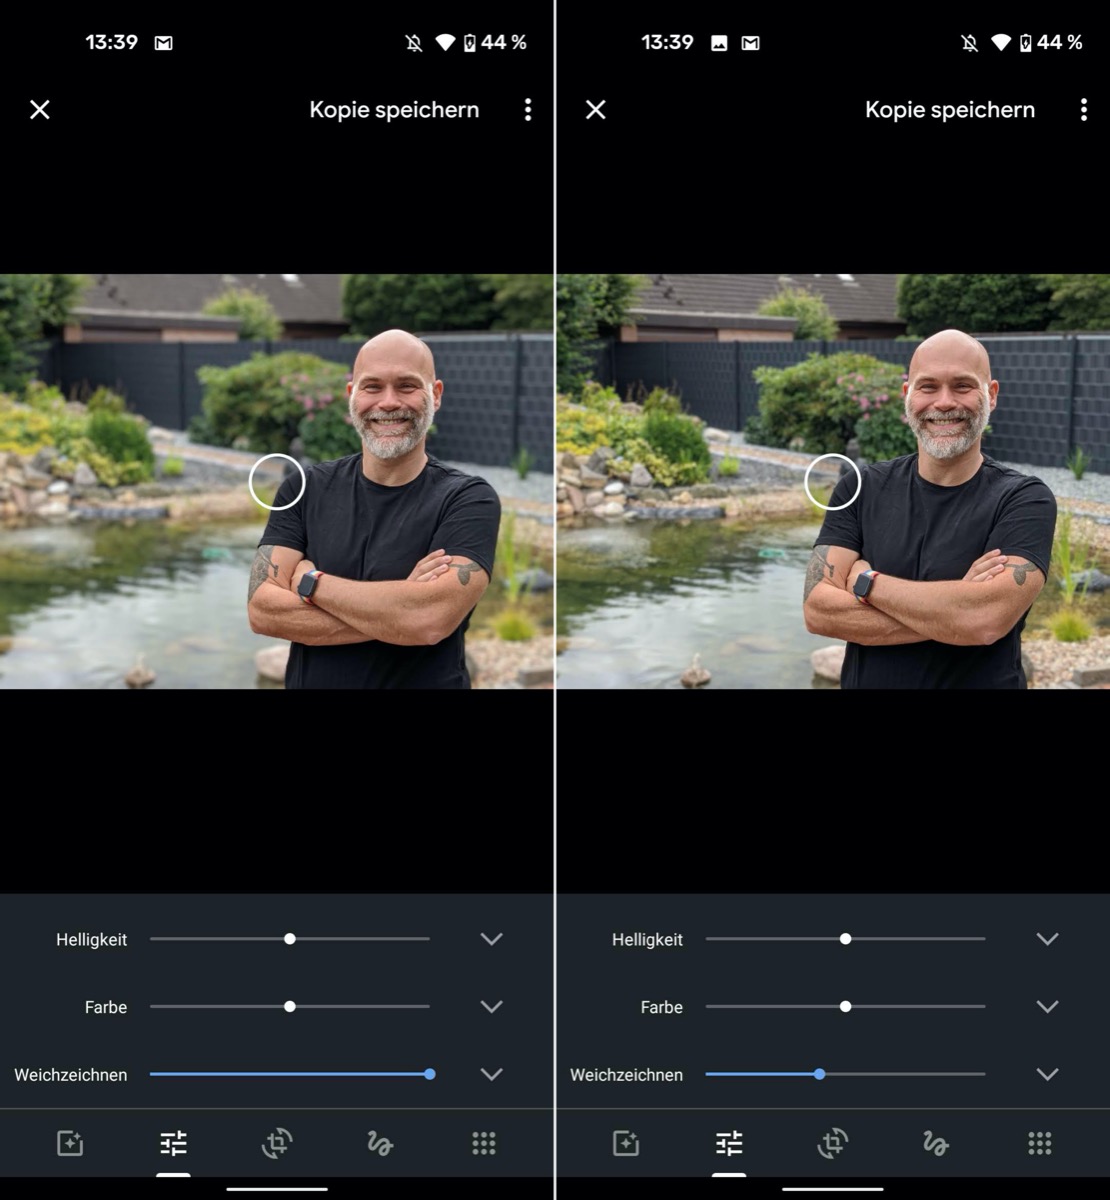Expand Weichzeichnen options in right screenshot
1110x1200 pixels.
(x=1047, y=1074)
